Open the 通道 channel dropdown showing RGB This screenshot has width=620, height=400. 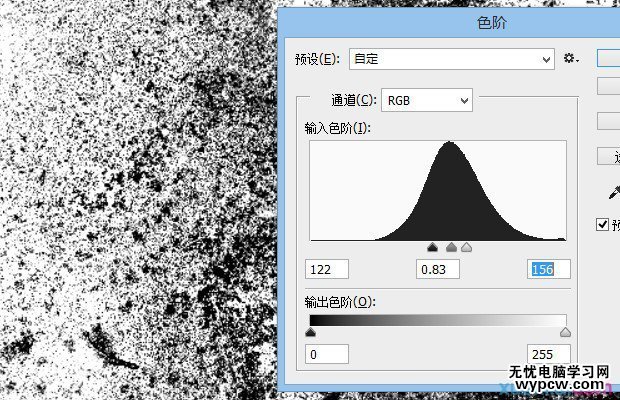pyautogui.click(x=427, y=100)
